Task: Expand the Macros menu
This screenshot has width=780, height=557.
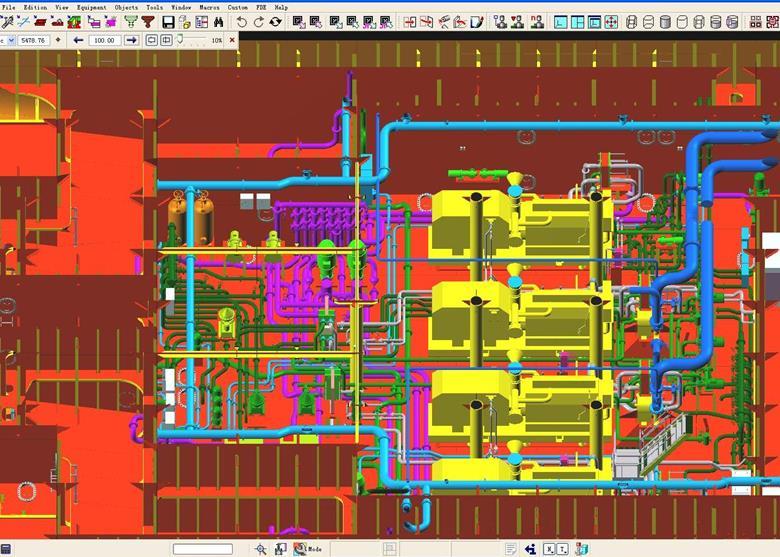Action: pyautogui.click(x=209, y=6)
